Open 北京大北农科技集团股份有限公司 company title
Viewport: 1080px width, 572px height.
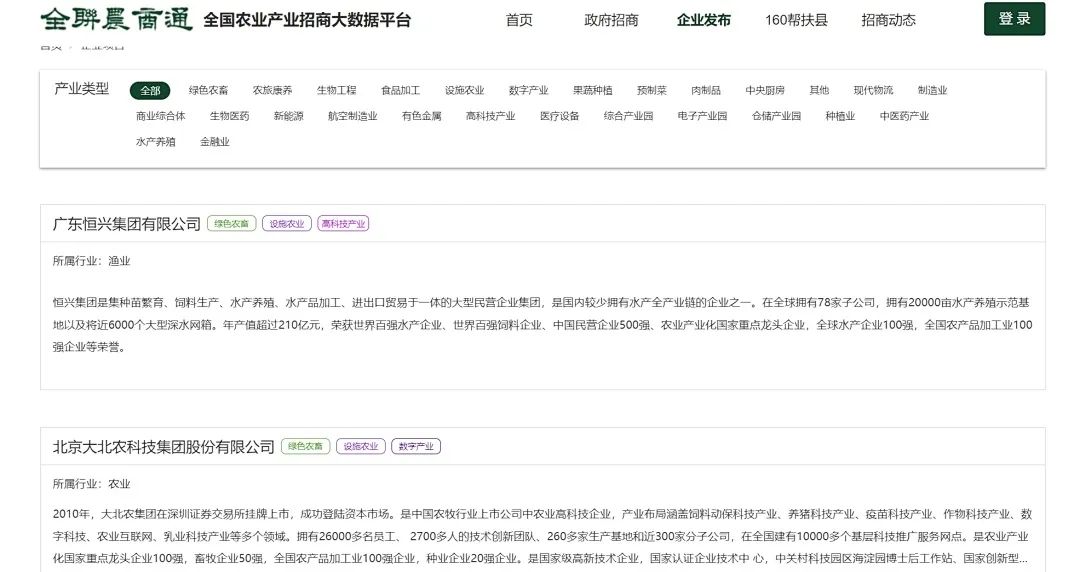point(164,447)
